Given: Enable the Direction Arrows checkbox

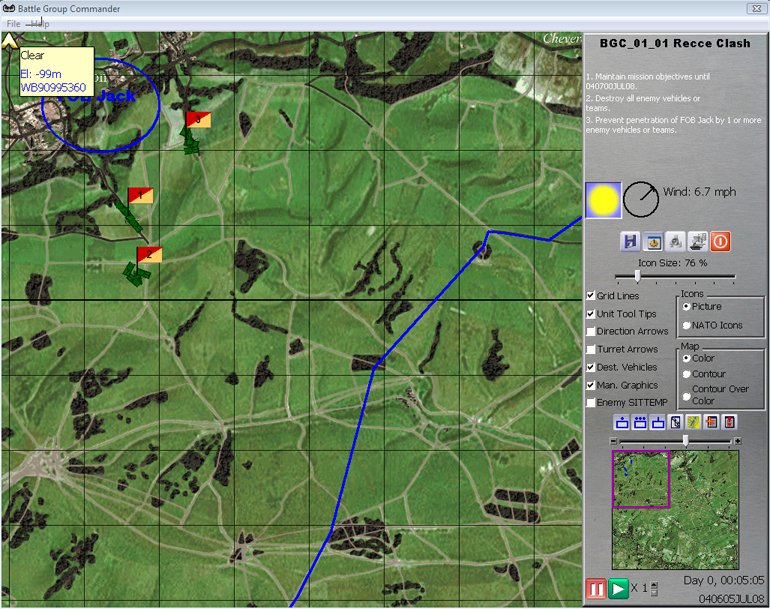Looking at the screenshot, I should (591, 331).
